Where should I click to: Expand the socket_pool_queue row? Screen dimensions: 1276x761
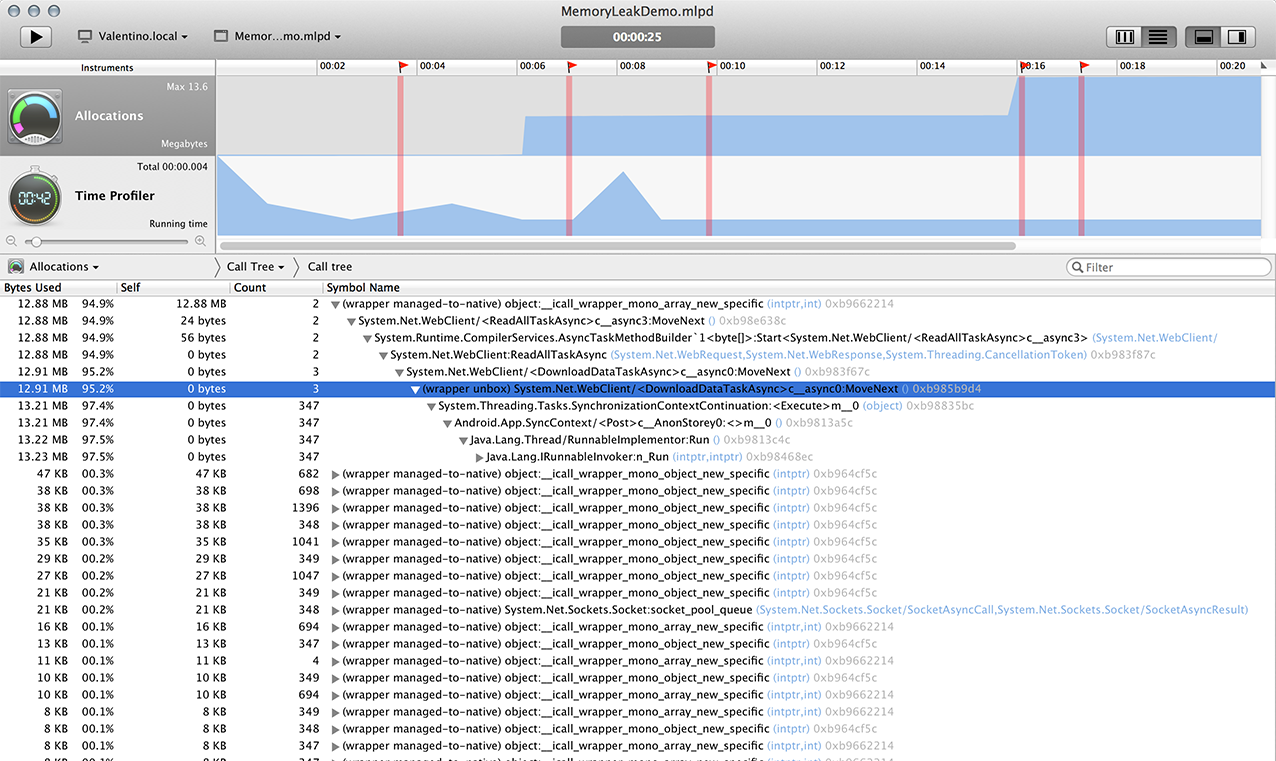pos(336,610)
